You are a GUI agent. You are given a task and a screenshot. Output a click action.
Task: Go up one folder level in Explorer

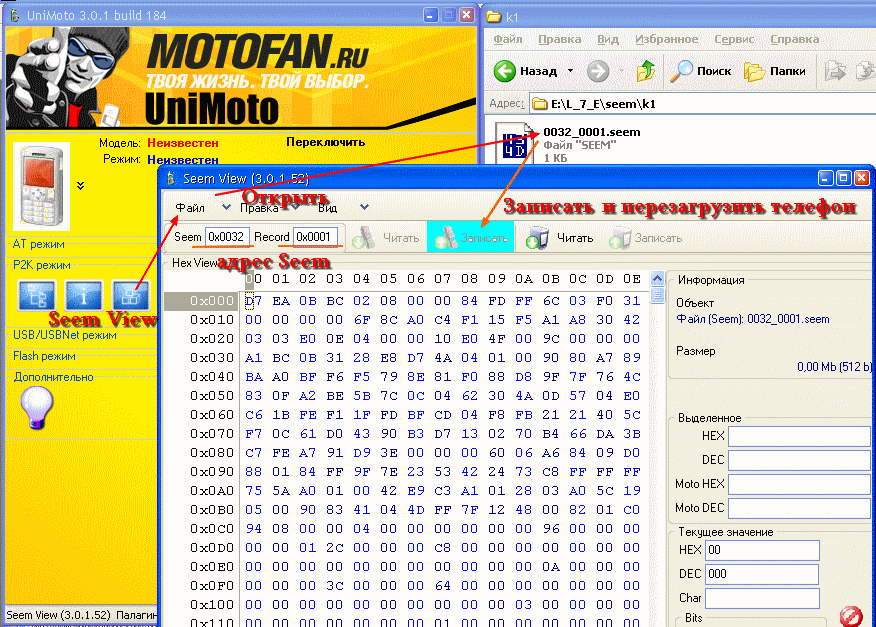coord(646,71)
